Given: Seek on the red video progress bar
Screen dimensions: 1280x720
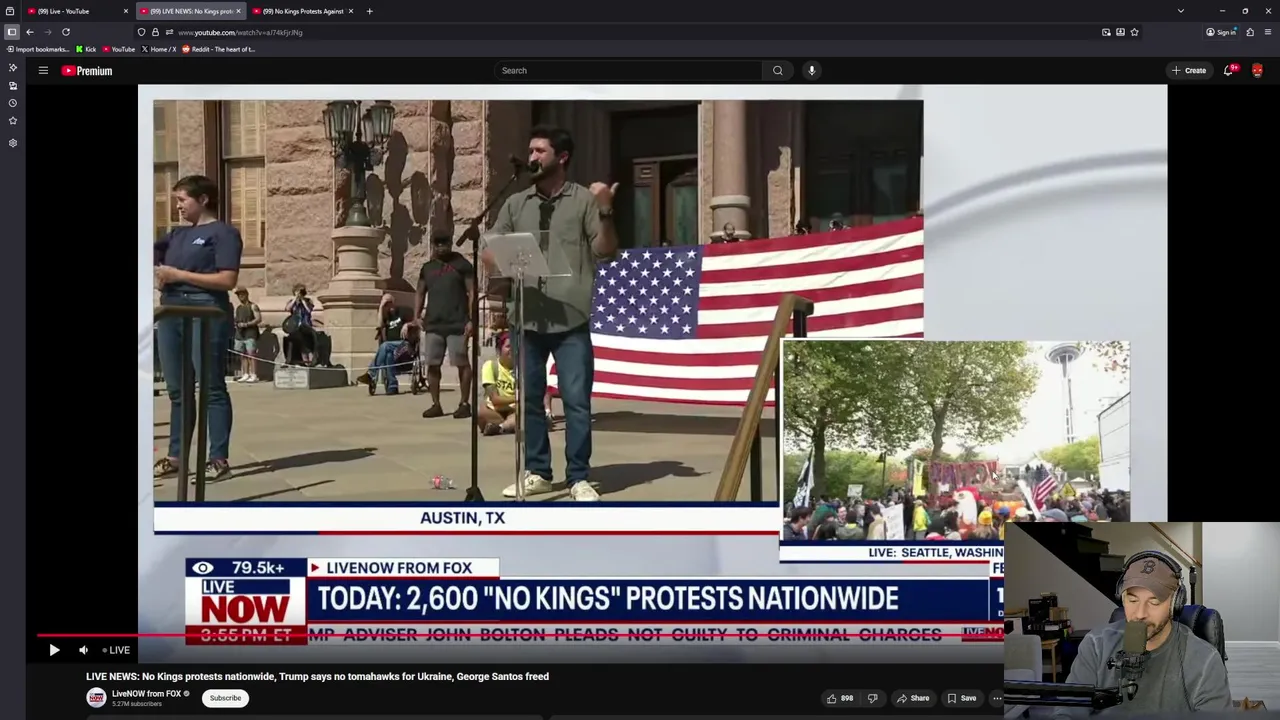Looking at the screenshot, I should pyautogui.click(x=520, y=635).
